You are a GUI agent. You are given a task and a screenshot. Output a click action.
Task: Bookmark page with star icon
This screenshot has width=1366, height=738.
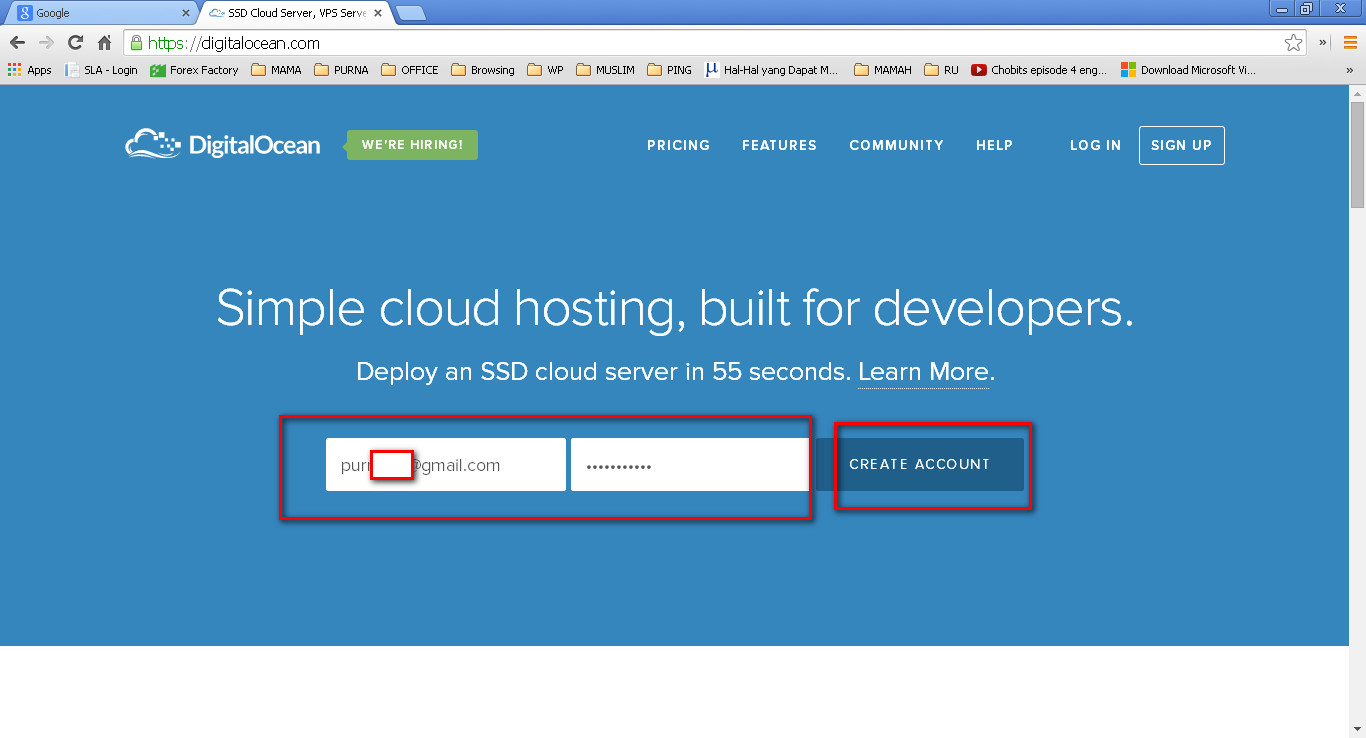1293,43
